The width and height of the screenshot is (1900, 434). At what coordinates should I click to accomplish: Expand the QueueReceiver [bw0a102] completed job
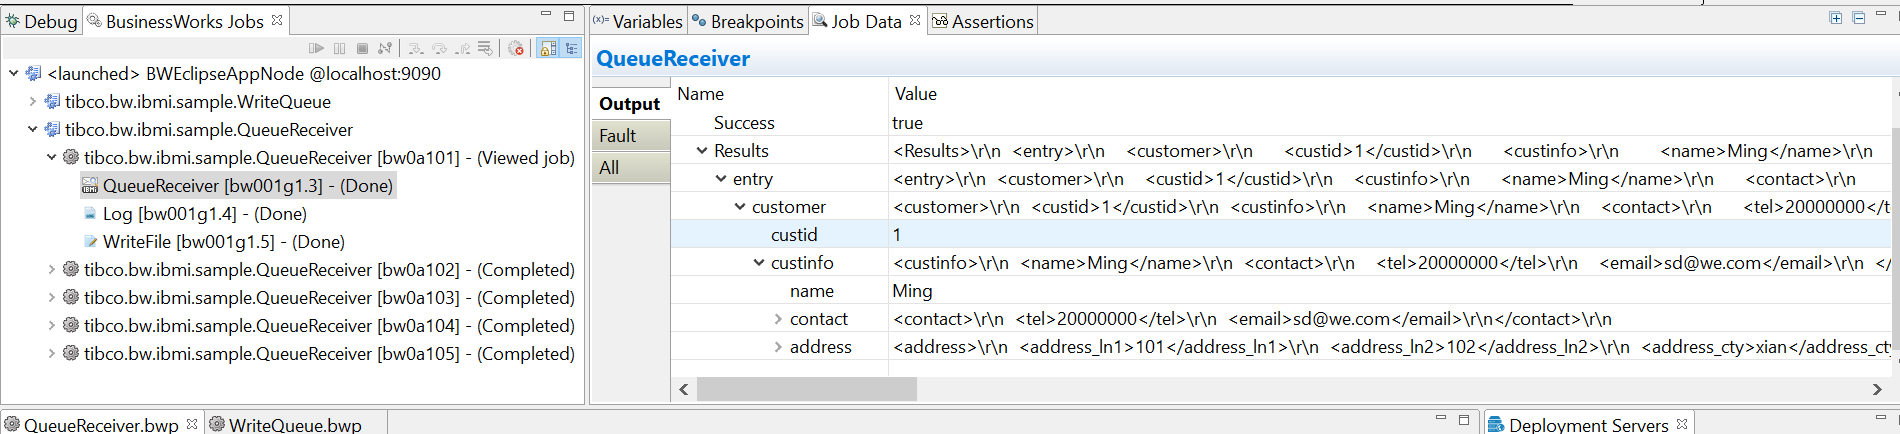coord(52,269)
